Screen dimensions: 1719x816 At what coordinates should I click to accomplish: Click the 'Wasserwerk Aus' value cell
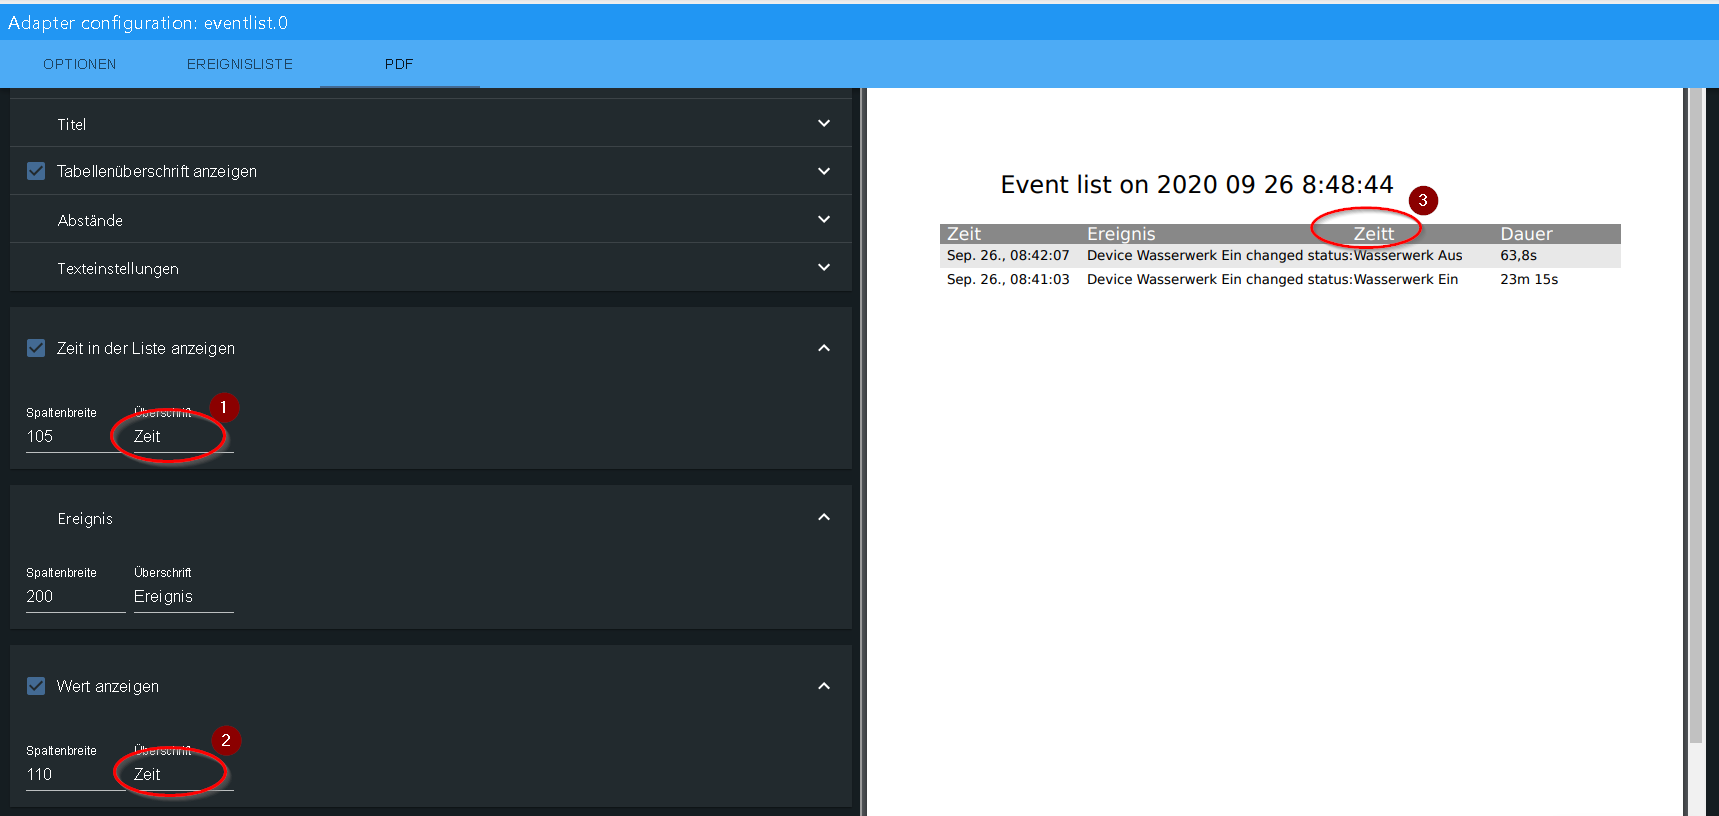click(x=1408, y=256)
